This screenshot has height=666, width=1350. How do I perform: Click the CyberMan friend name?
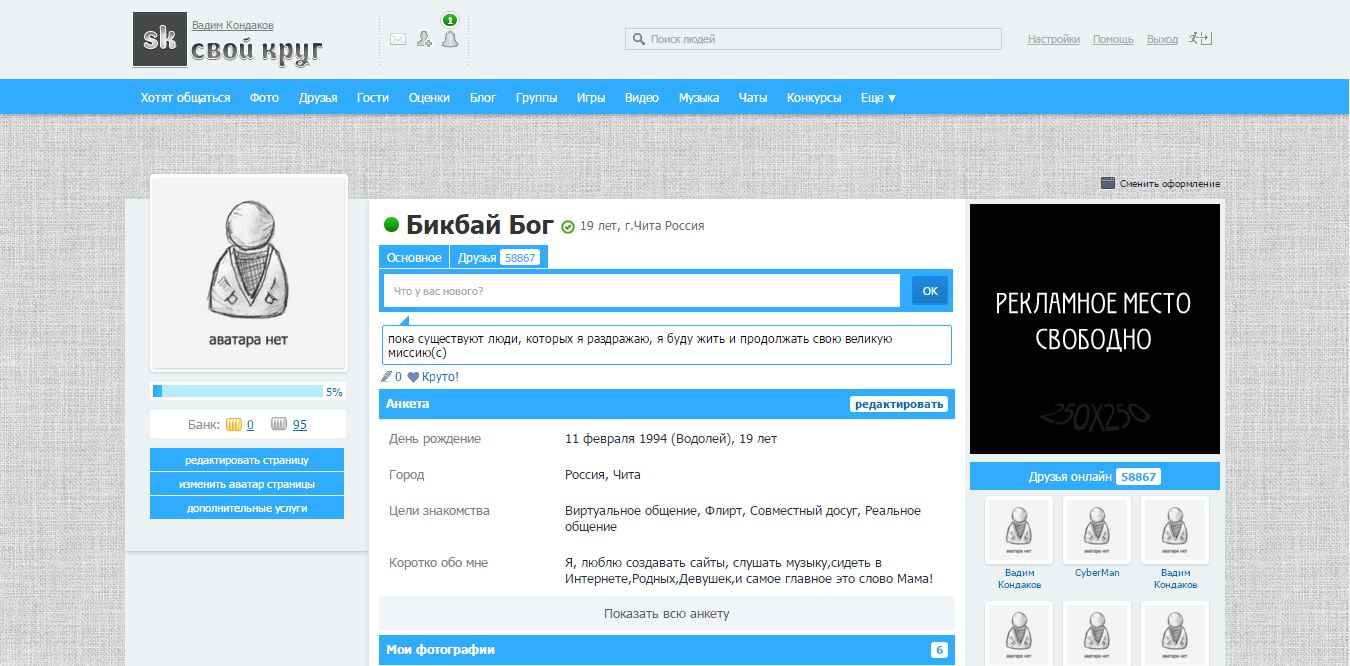click(x=1097, y=573)
